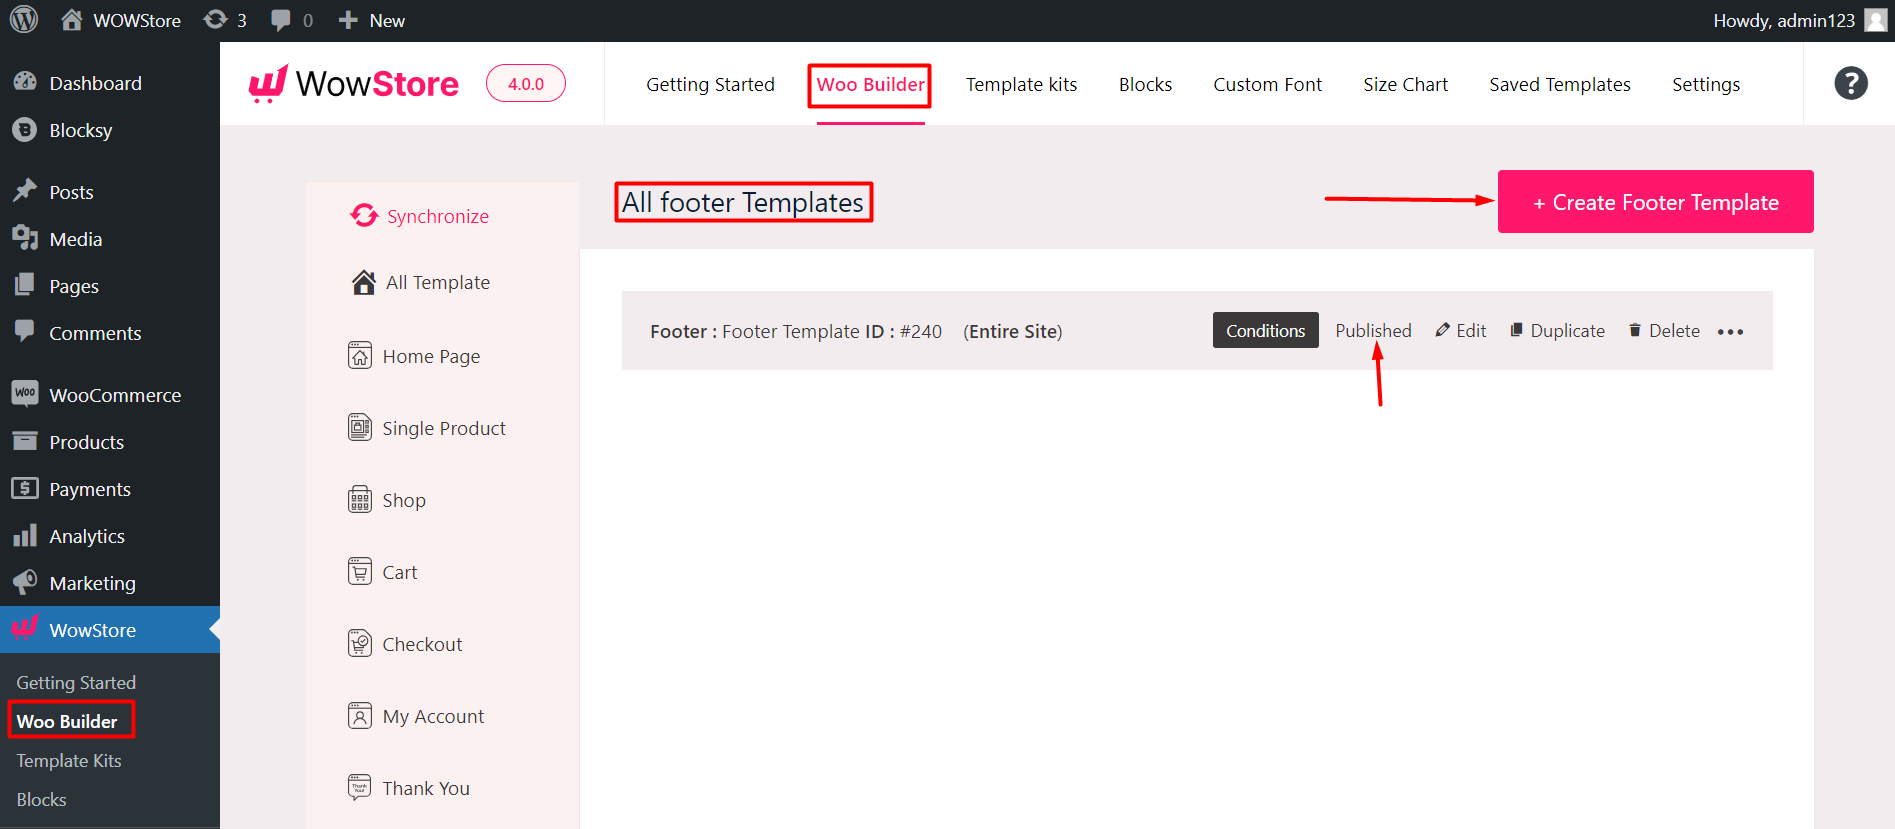
Task: Click the WordPress logo icon
Action: click(24, 20)
